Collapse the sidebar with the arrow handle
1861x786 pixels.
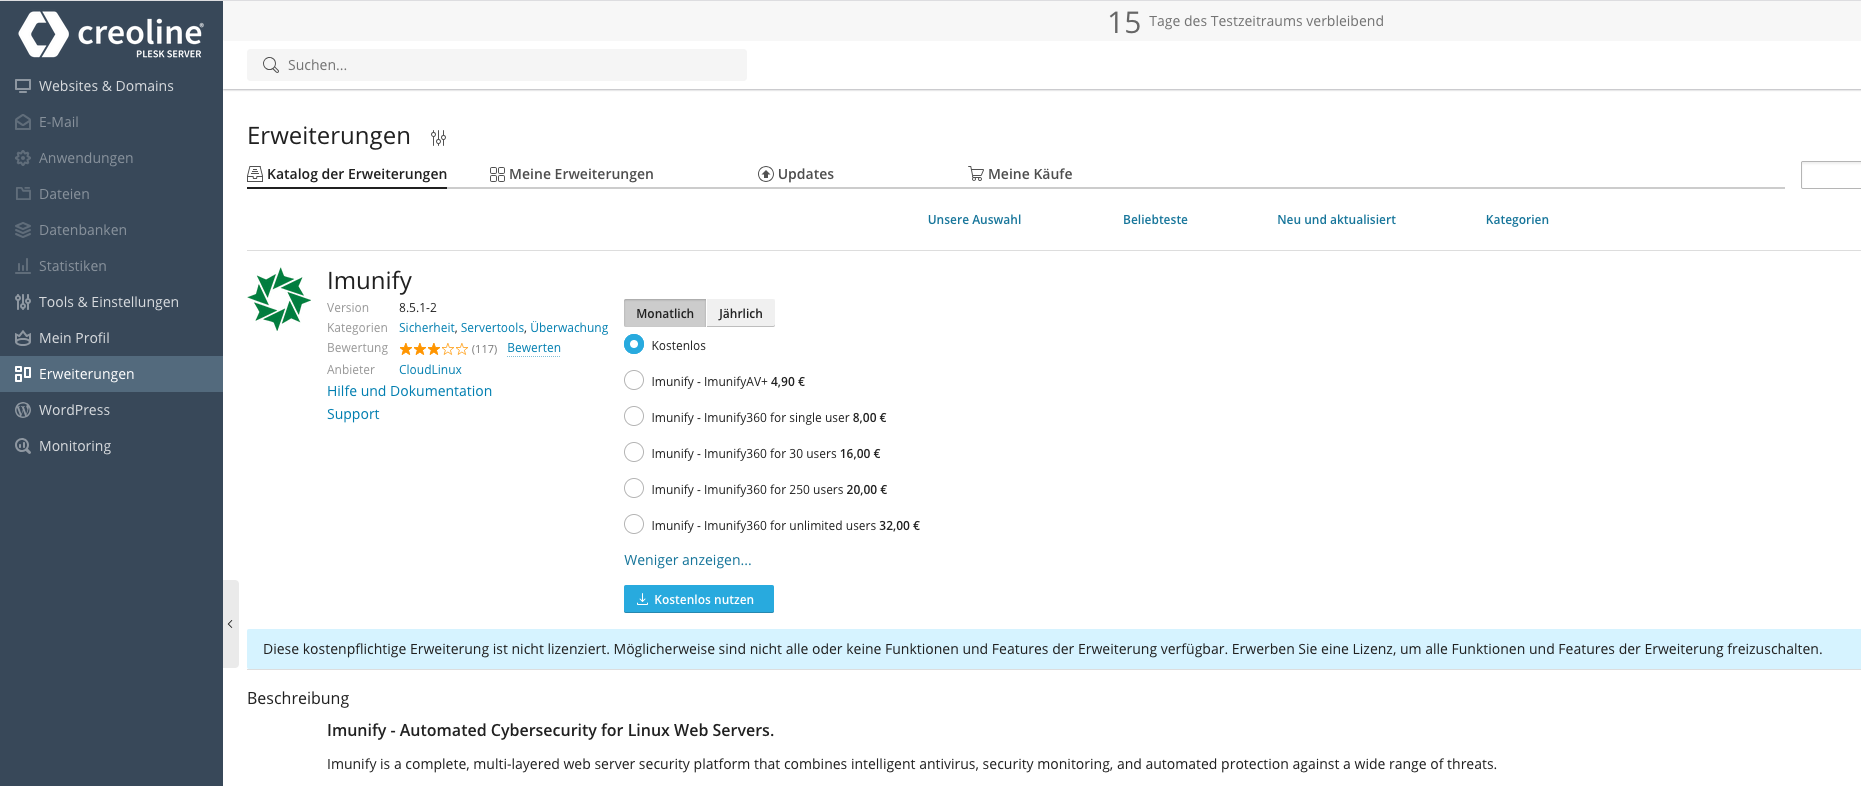(230, 624)
